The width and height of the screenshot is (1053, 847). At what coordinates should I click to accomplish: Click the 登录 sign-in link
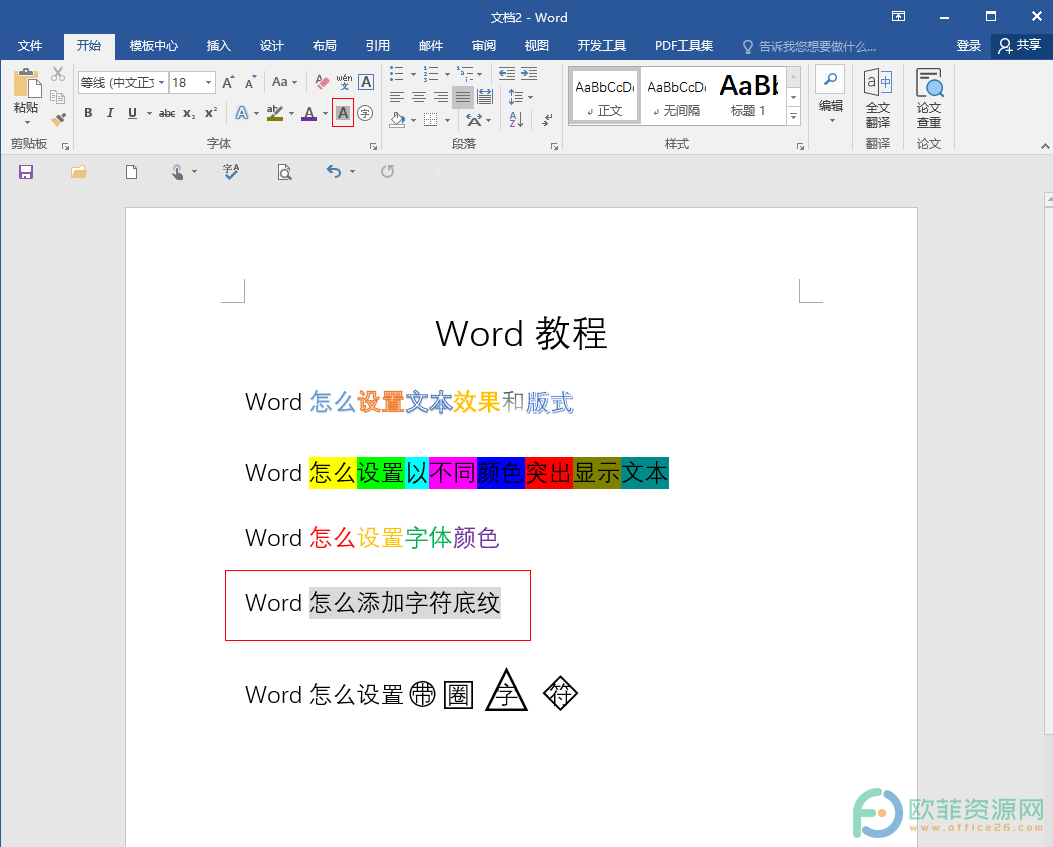tap(968, 46)
